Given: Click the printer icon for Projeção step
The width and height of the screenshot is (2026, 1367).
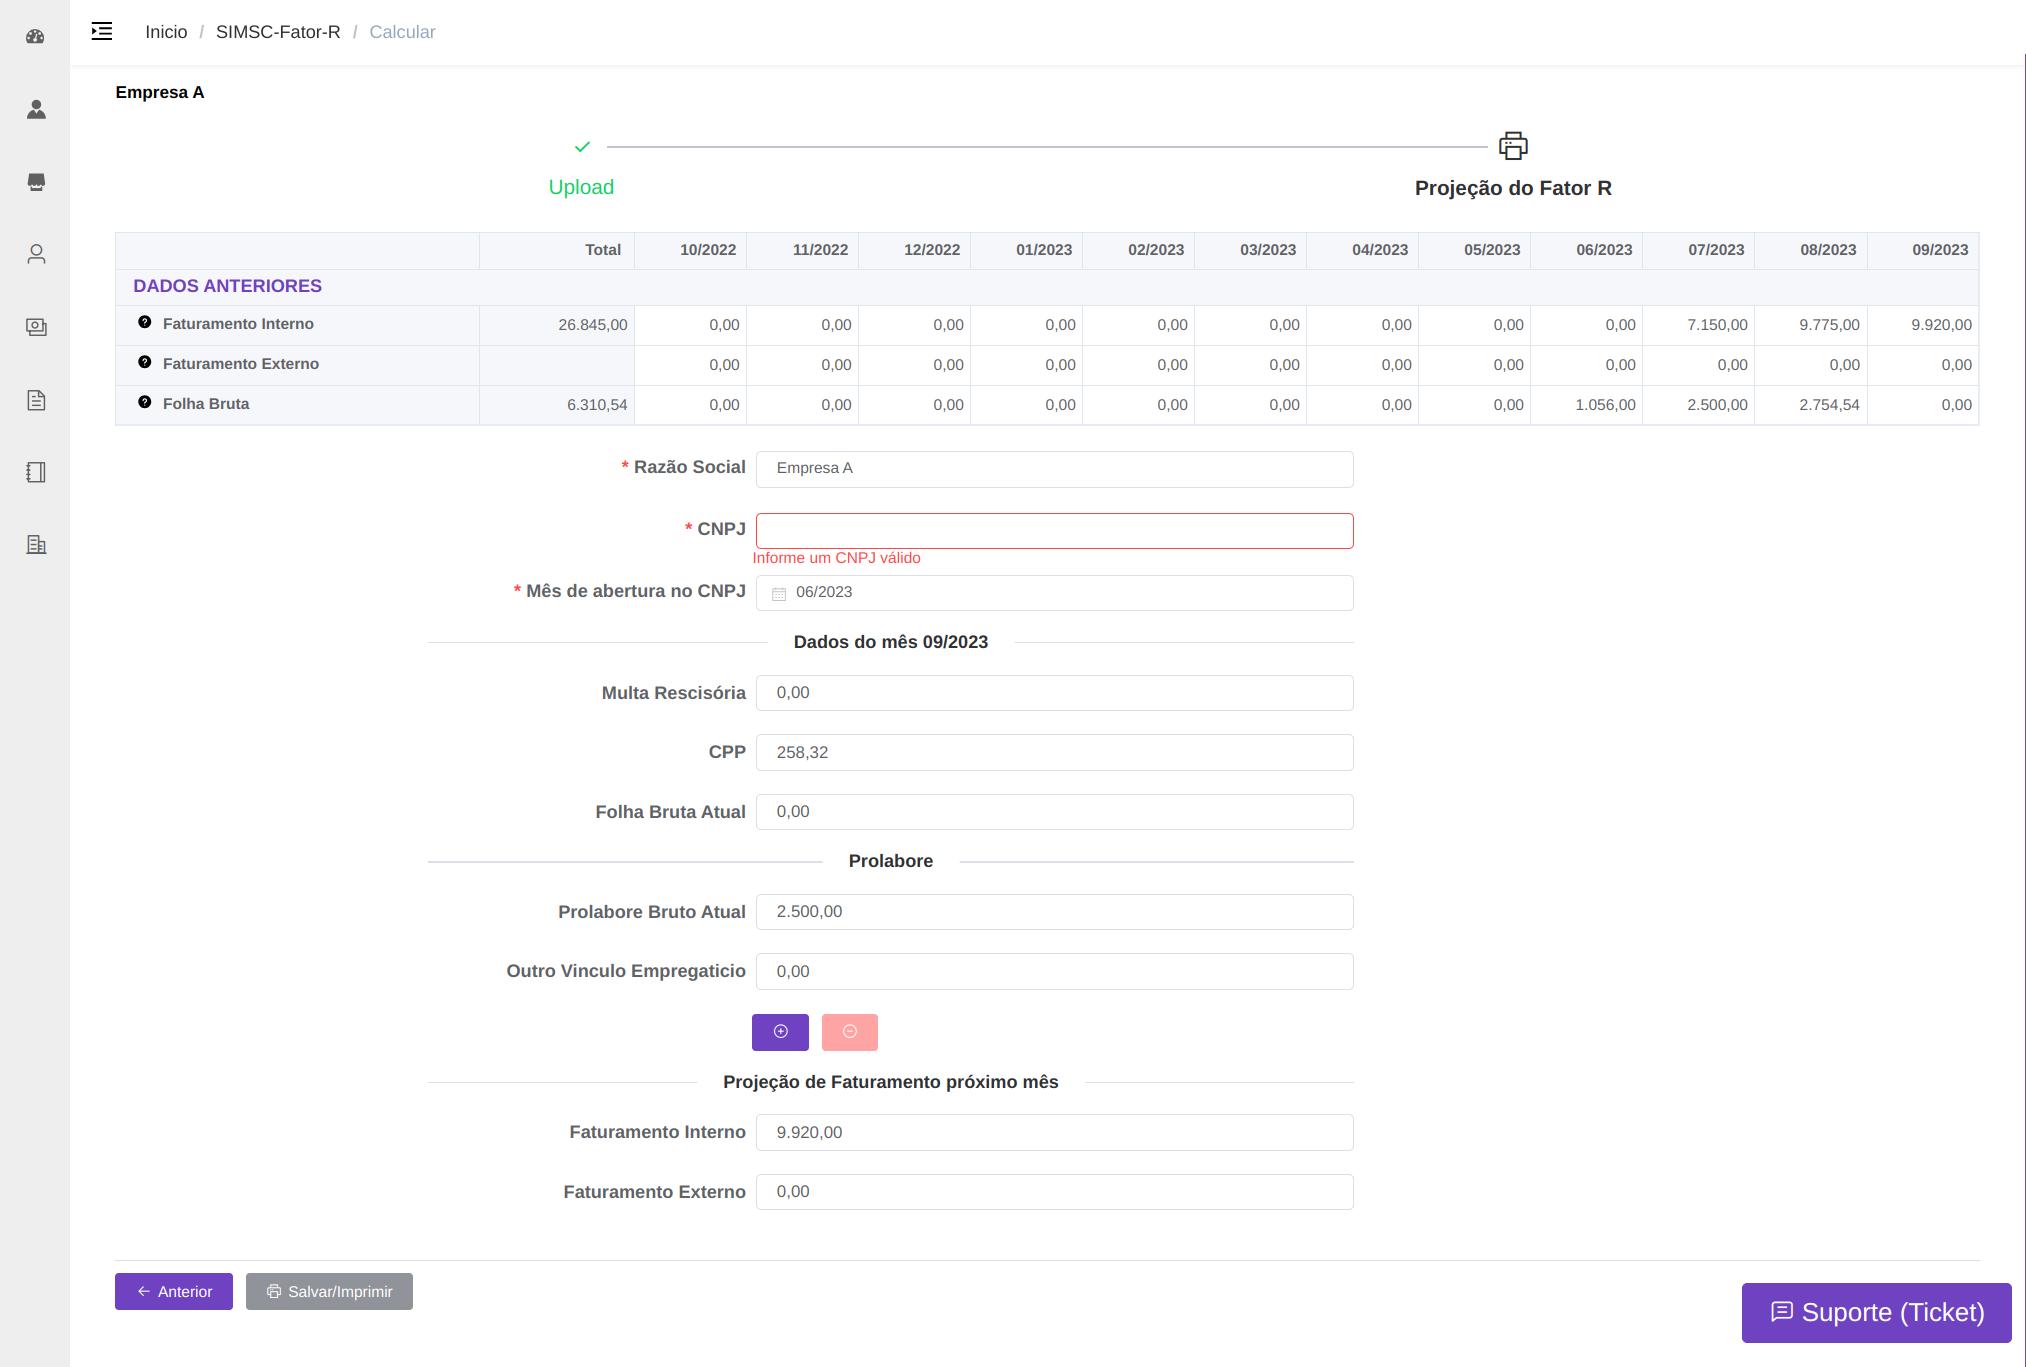Looking at the screenshot, I should [x=1513, y=146].
